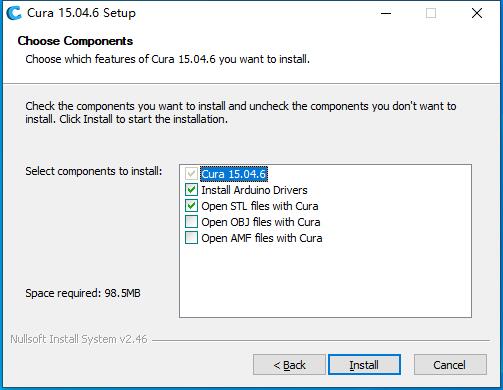The height and width of the screenshot is (390, 503).
Task: Click the grayed-out maximize window icon
Action: (431, 13)
